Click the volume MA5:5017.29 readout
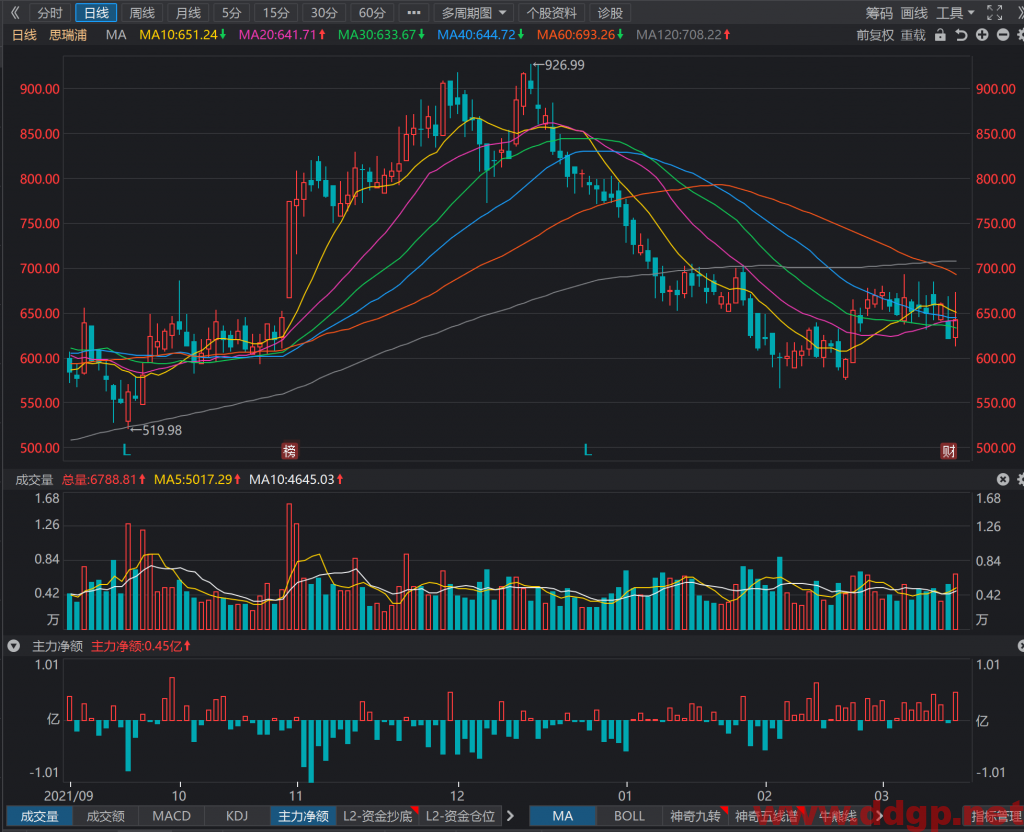The width and height of the screenshot is (1024, 832). [x=197, y=479]
